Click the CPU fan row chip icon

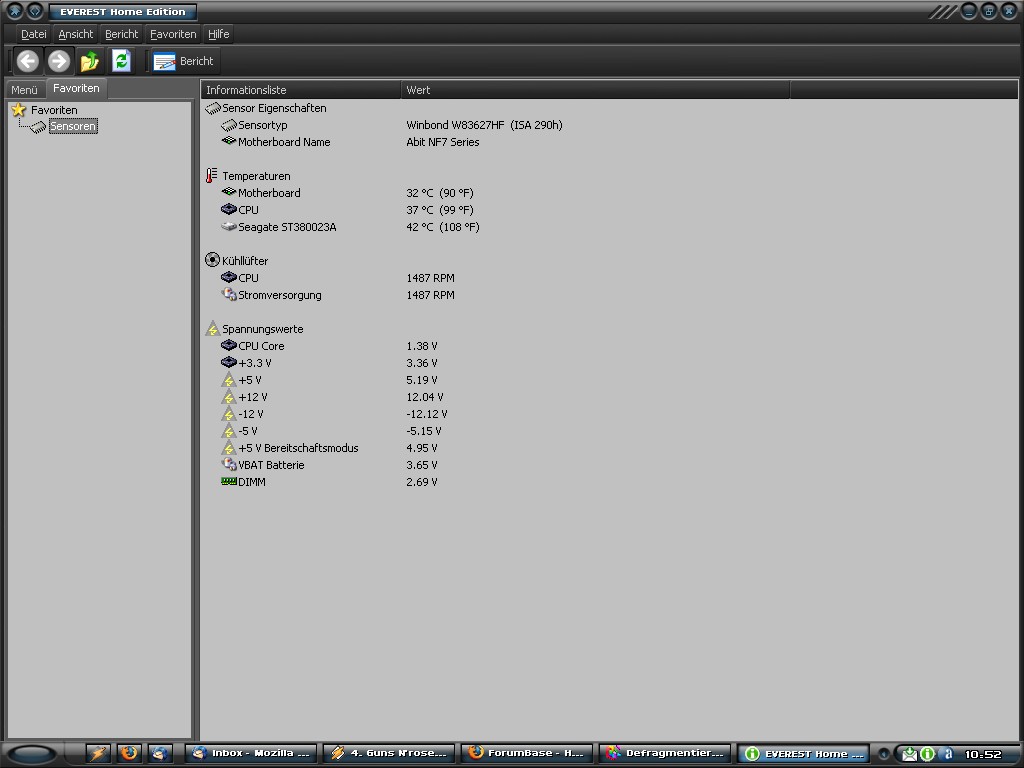tap(229, 278)
